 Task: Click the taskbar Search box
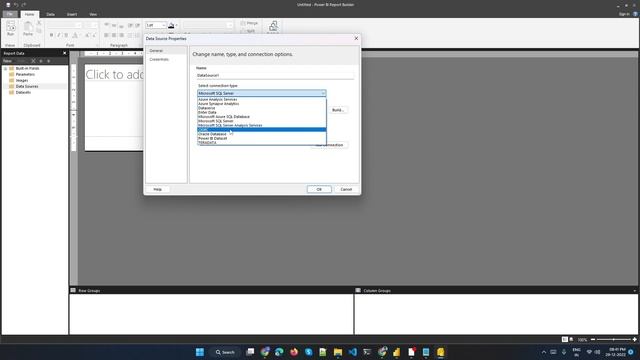point(225,352)
